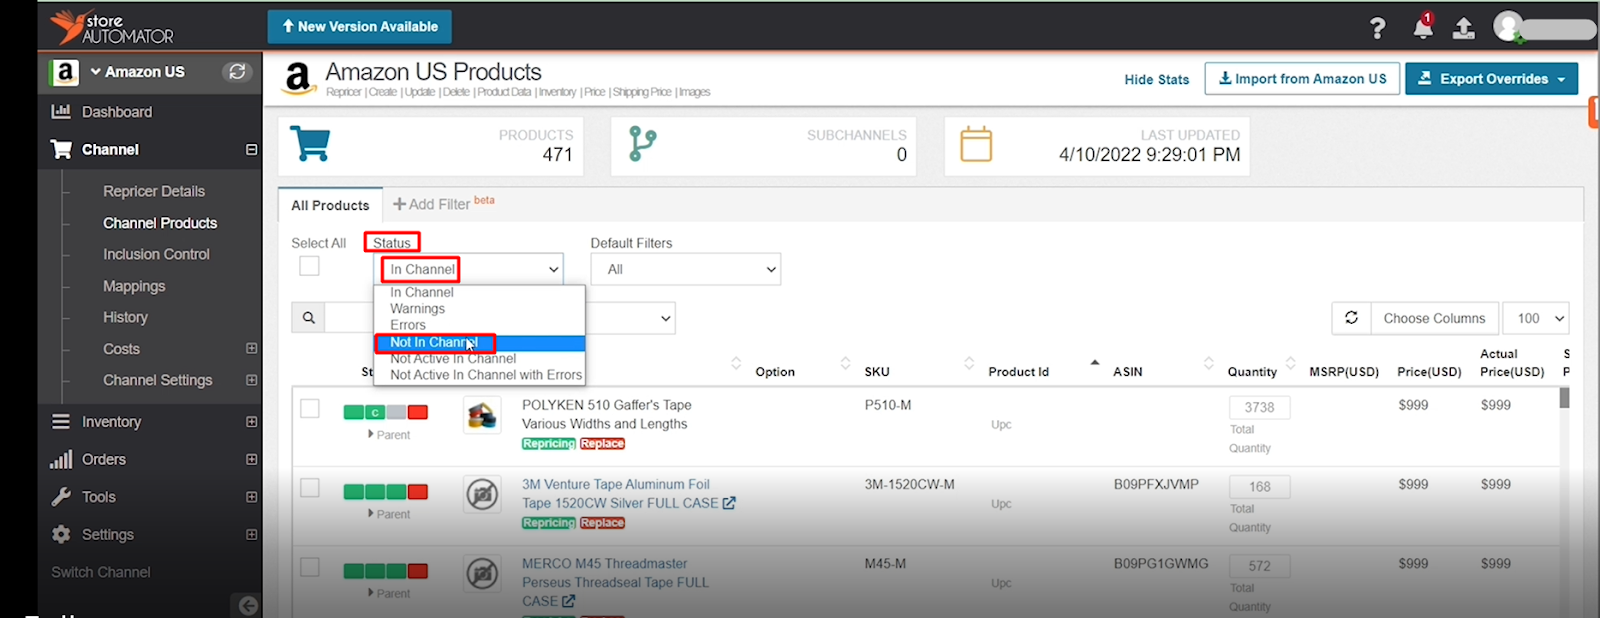Collapse the Channel menu section

coord(251,150)
